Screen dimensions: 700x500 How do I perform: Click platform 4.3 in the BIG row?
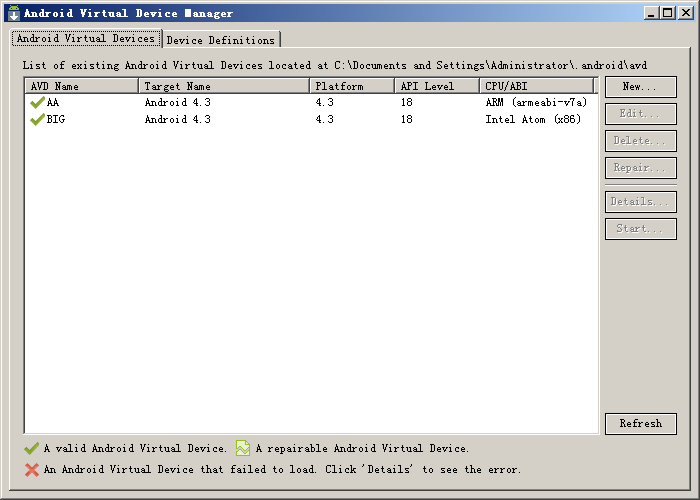pos(325,120)
